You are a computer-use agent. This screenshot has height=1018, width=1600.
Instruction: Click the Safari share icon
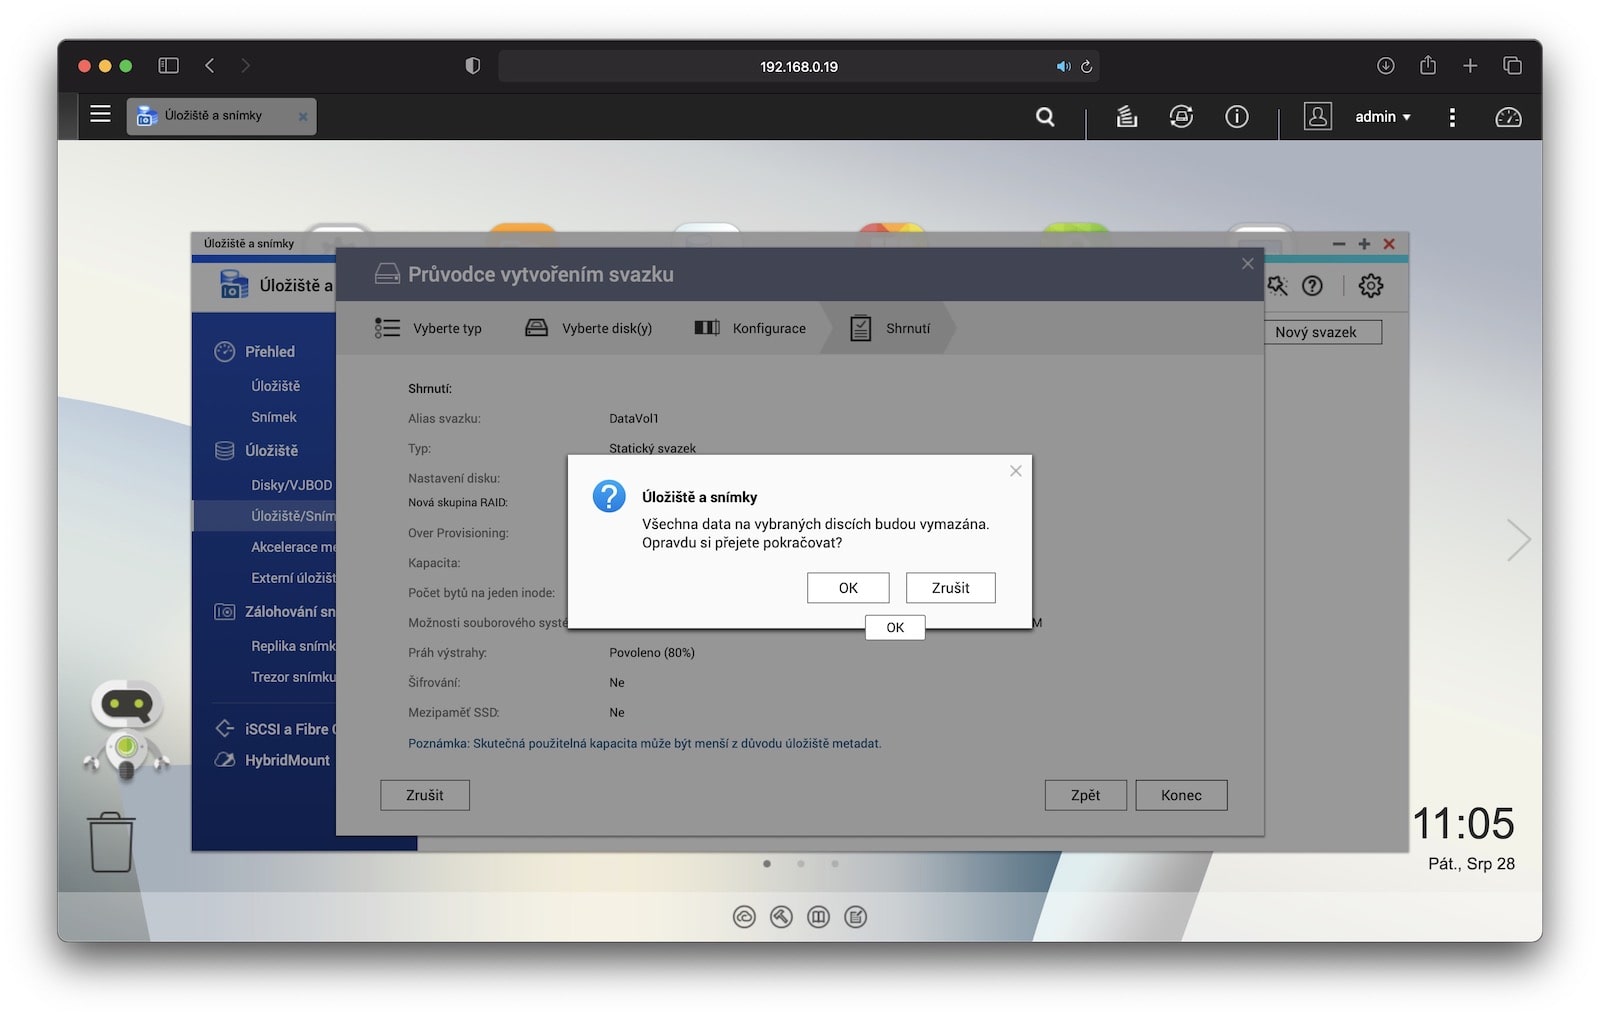(x=1428, y=65)
